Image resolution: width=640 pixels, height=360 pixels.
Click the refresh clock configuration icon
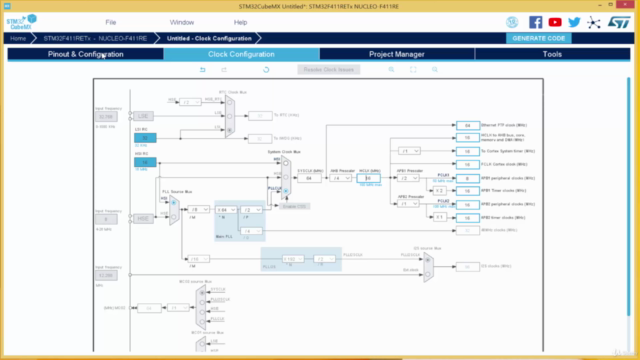[x=266, y=69]
